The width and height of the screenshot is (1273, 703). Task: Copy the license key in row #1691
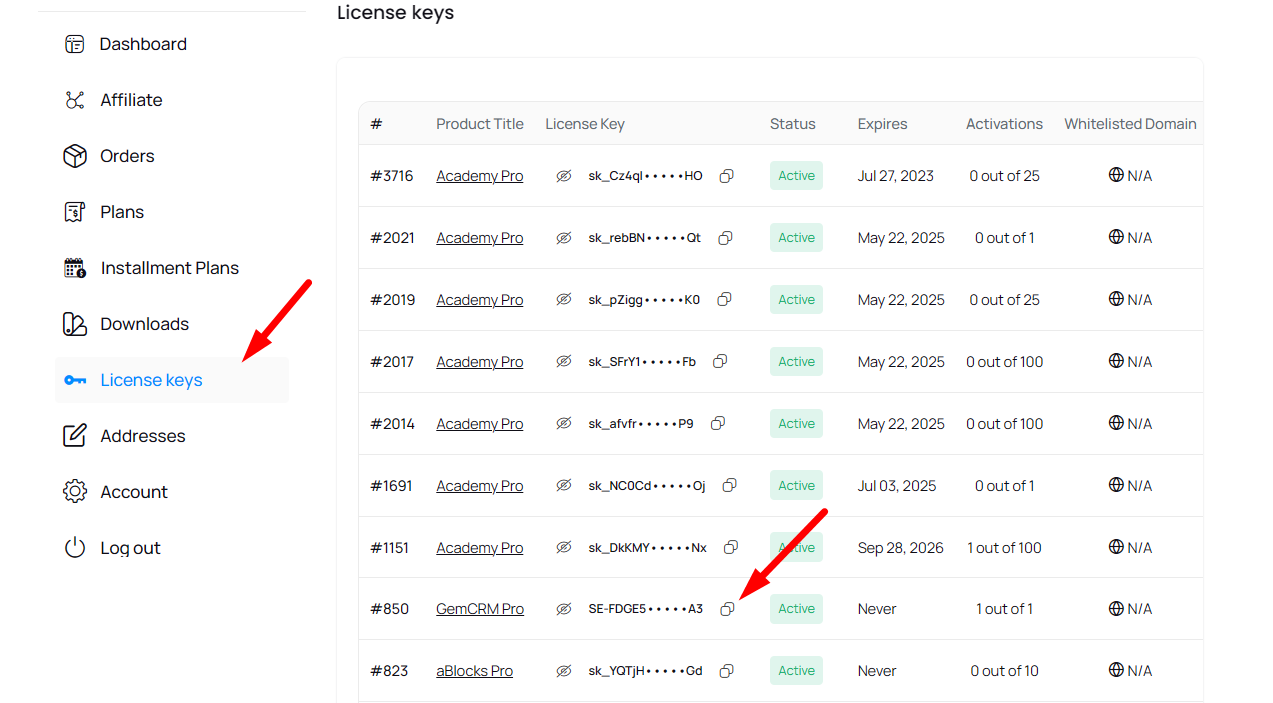pos(730,486)
